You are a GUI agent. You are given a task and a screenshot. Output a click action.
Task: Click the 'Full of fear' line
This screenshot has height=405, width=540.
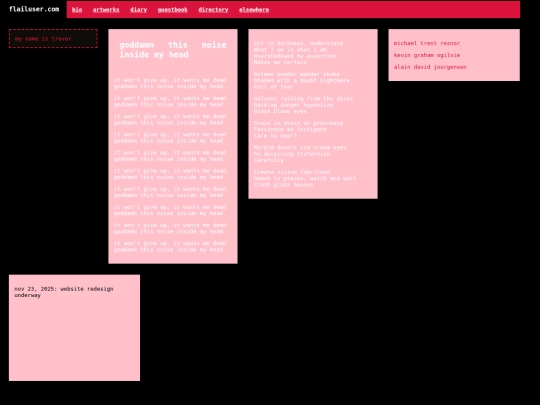pyautogui.click(x=273, y=87)
